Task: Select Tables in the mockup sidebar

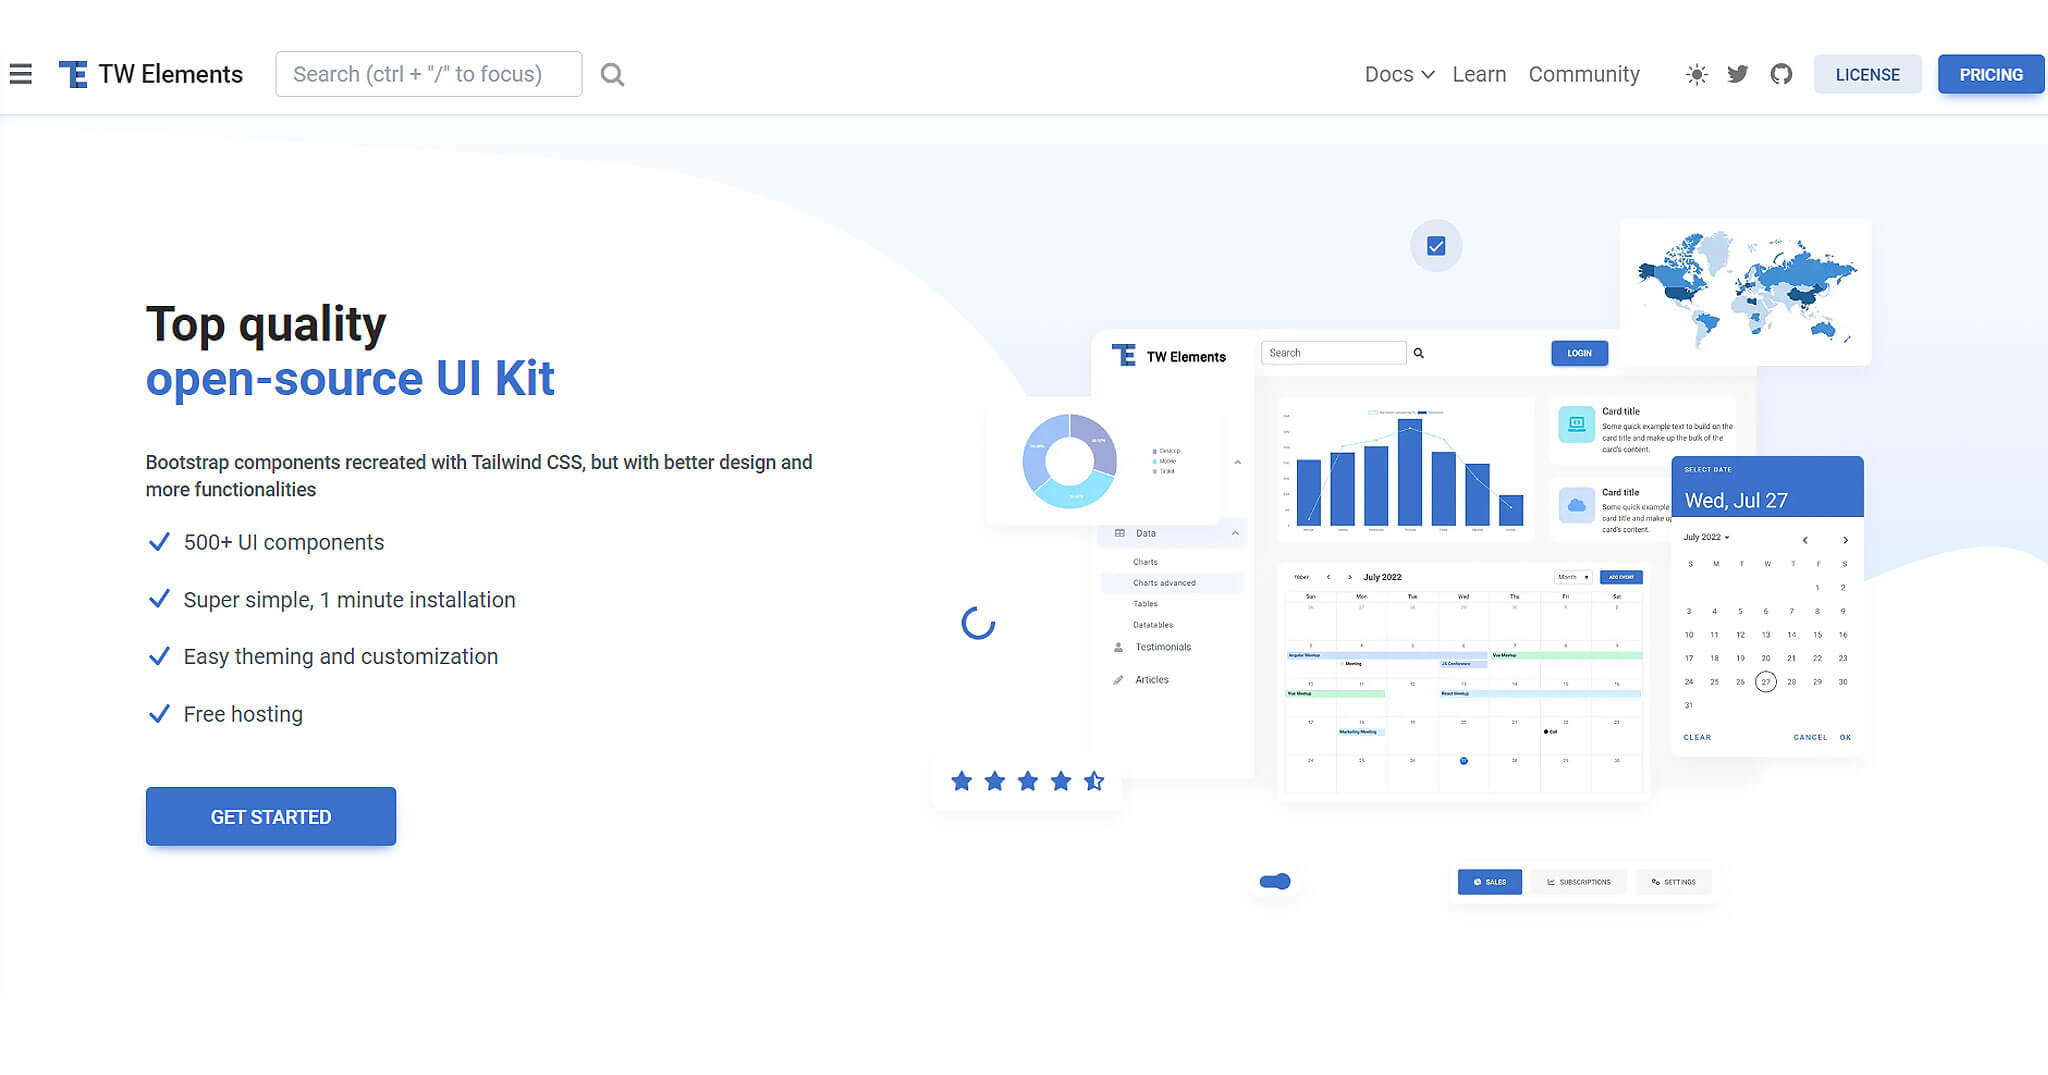Action: pos(1145,604)
